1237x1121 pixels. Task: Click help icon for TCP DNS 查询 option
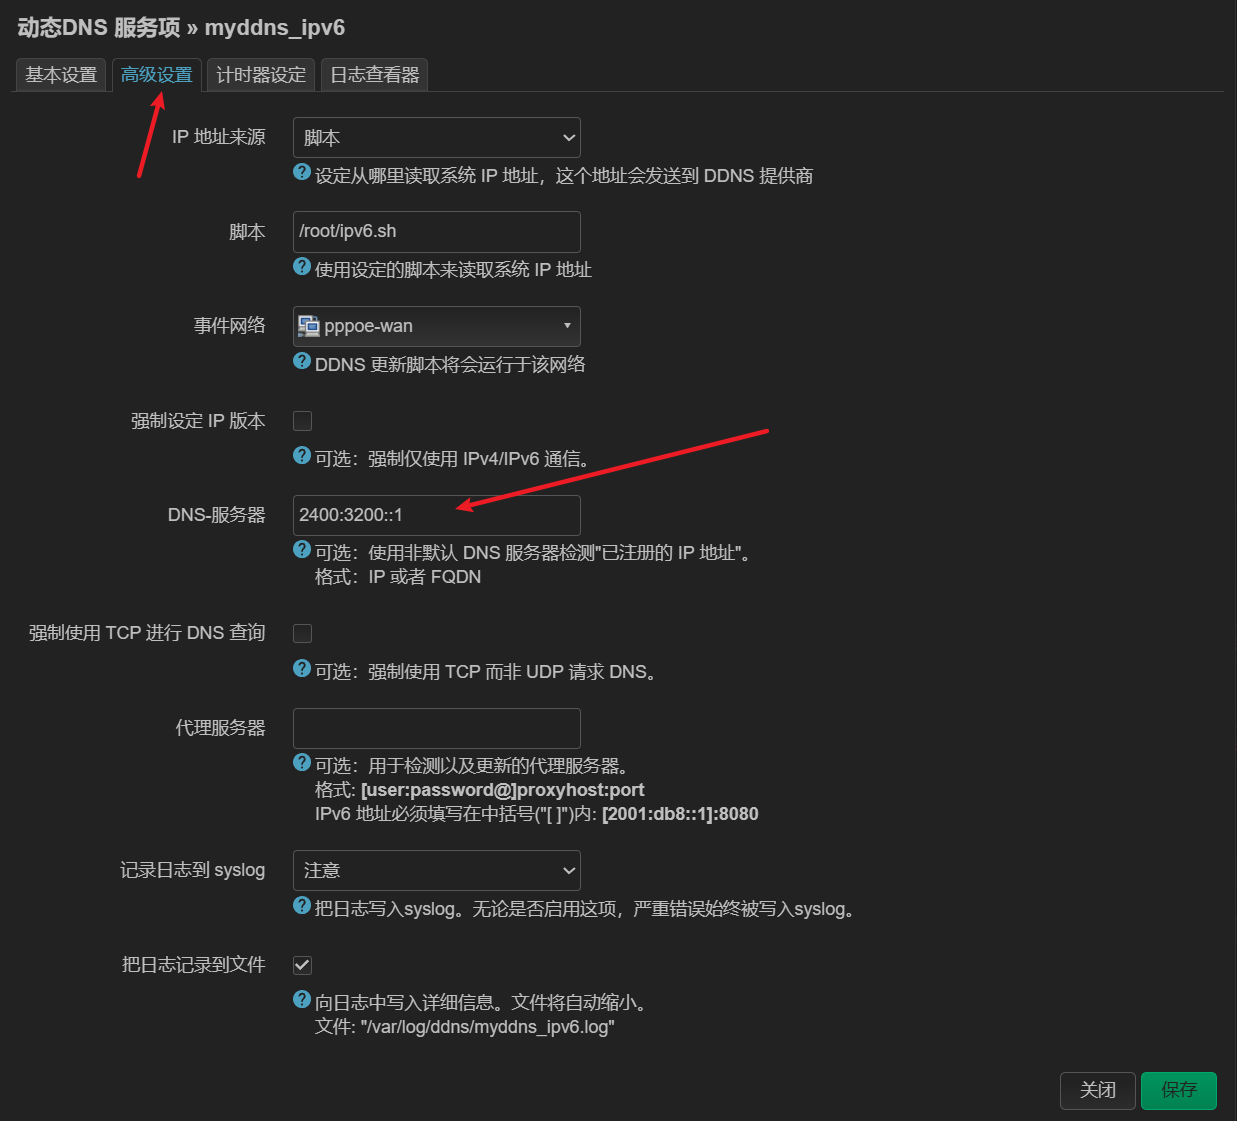tap(302, 668)
